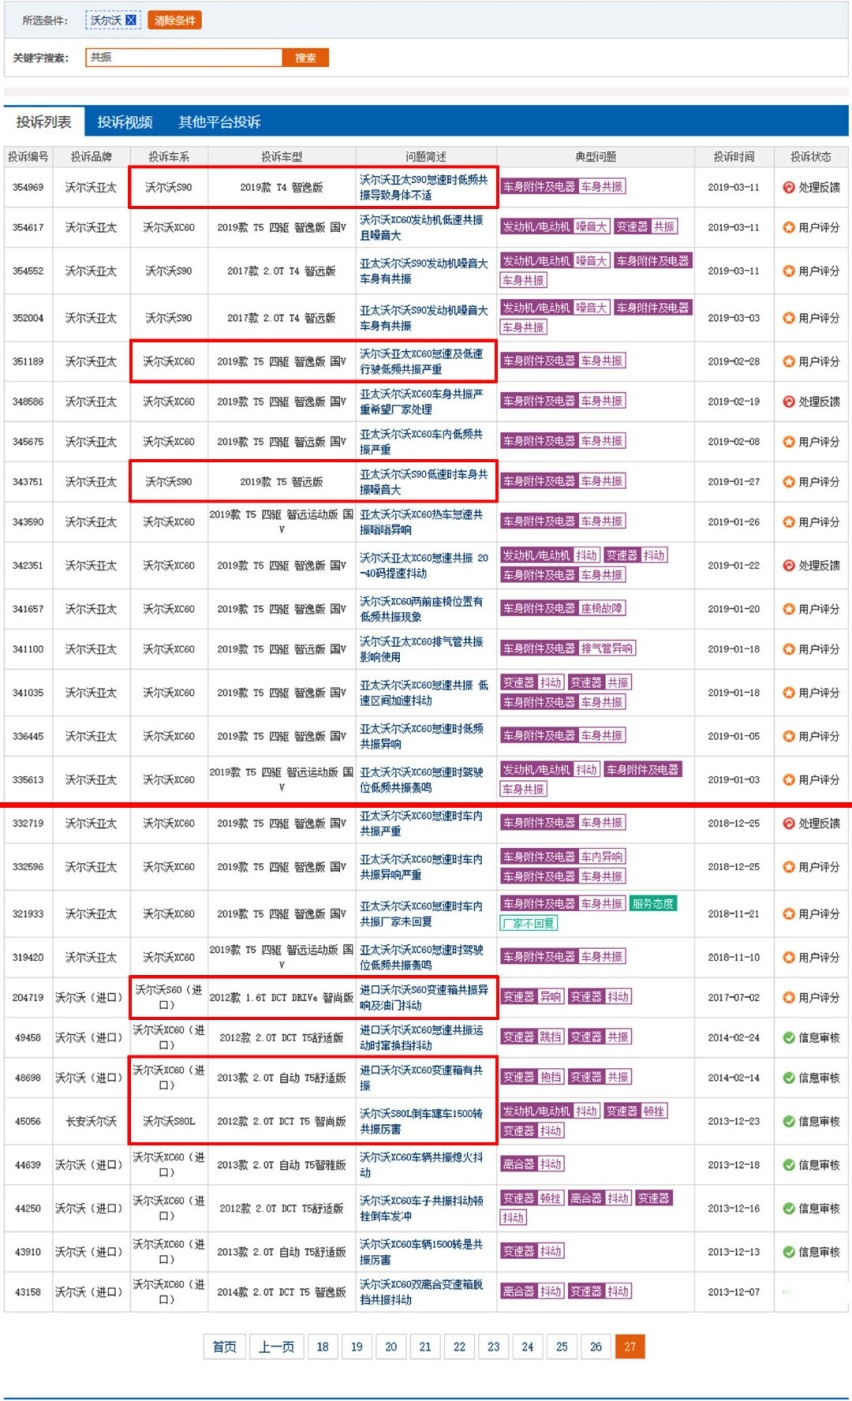
Task: Click the 用户评分 star icon for complaint 204719
Action: pyautogui.click(x=788, y=997)
